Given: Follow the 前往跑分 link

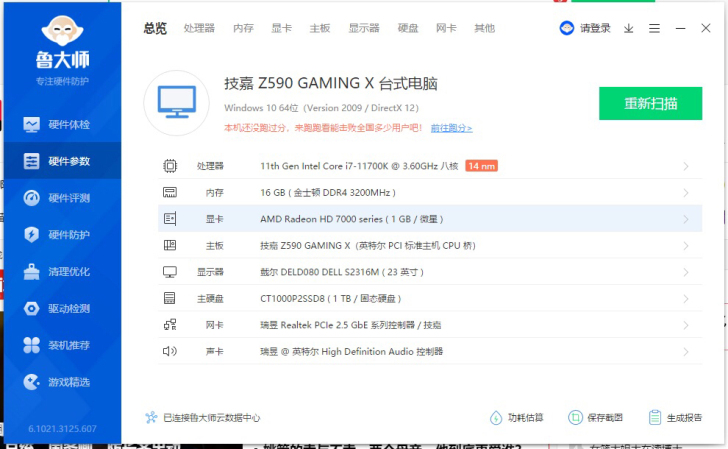Looking at the screenshot, I should tap(451, 128).
